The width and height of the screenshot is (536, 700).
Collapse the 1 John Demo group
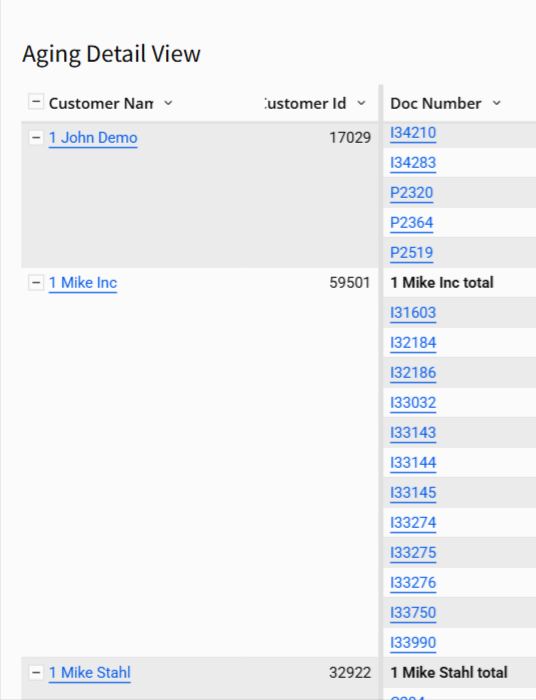36,138
